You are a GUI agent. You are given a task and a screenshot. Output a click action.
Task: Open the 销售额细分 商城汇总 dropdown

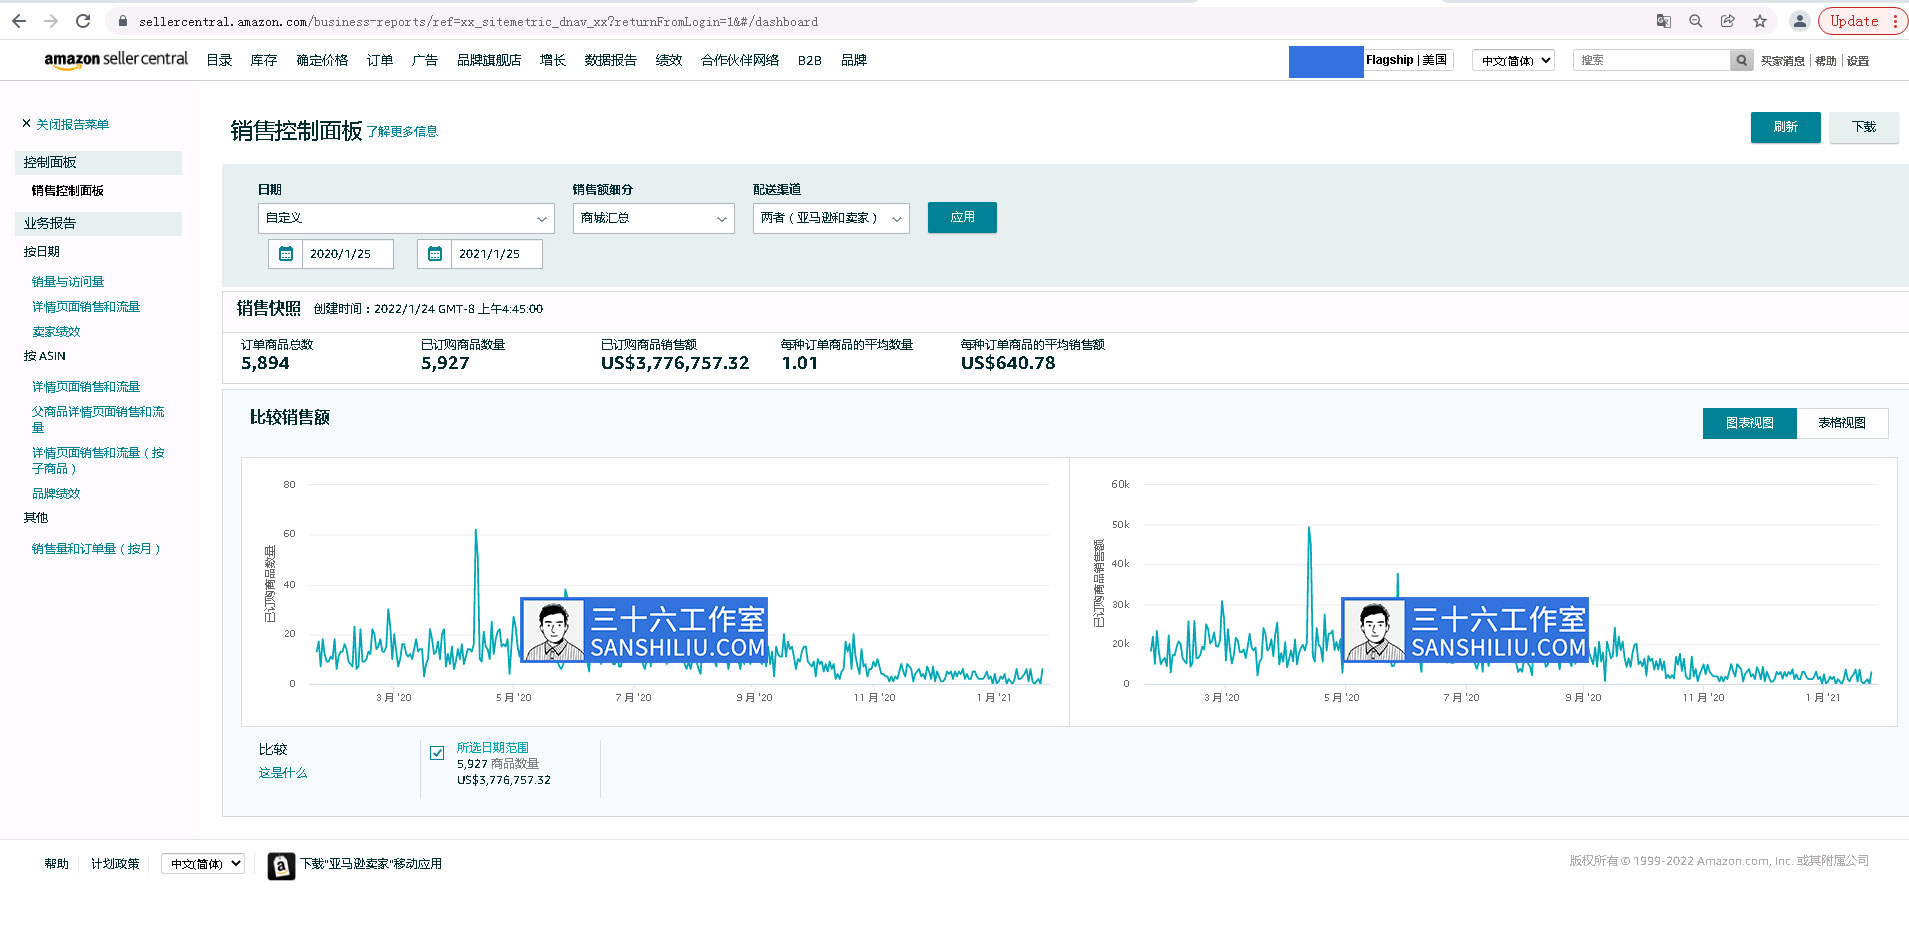654,218
